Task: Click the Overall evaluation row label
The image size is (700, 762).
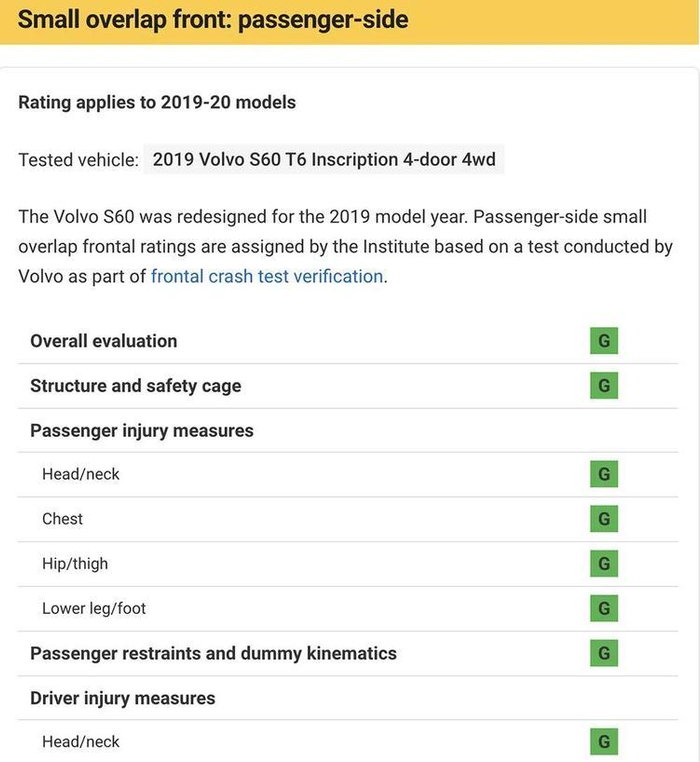Action: pyautogui.click(x=103, y=341)
